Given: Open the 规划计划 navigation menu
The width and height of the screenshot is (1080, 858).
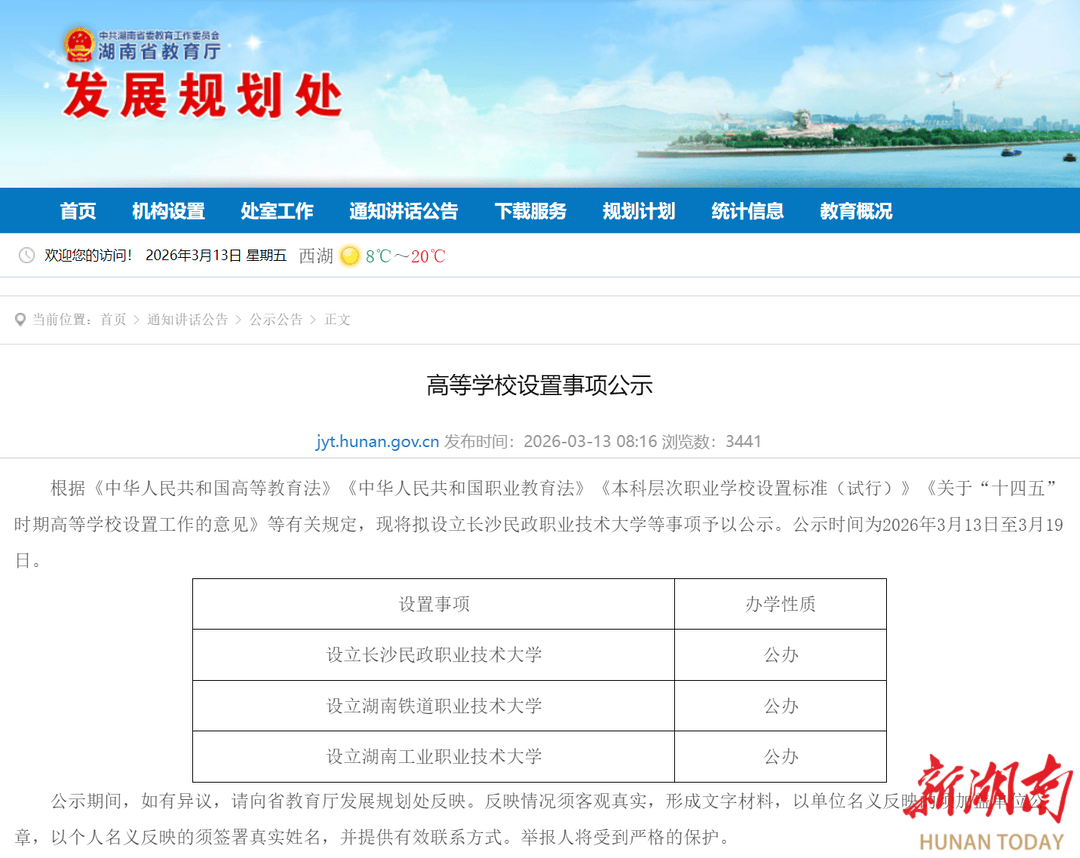Looking at the screenshot, I should click(x=639, y=211).
